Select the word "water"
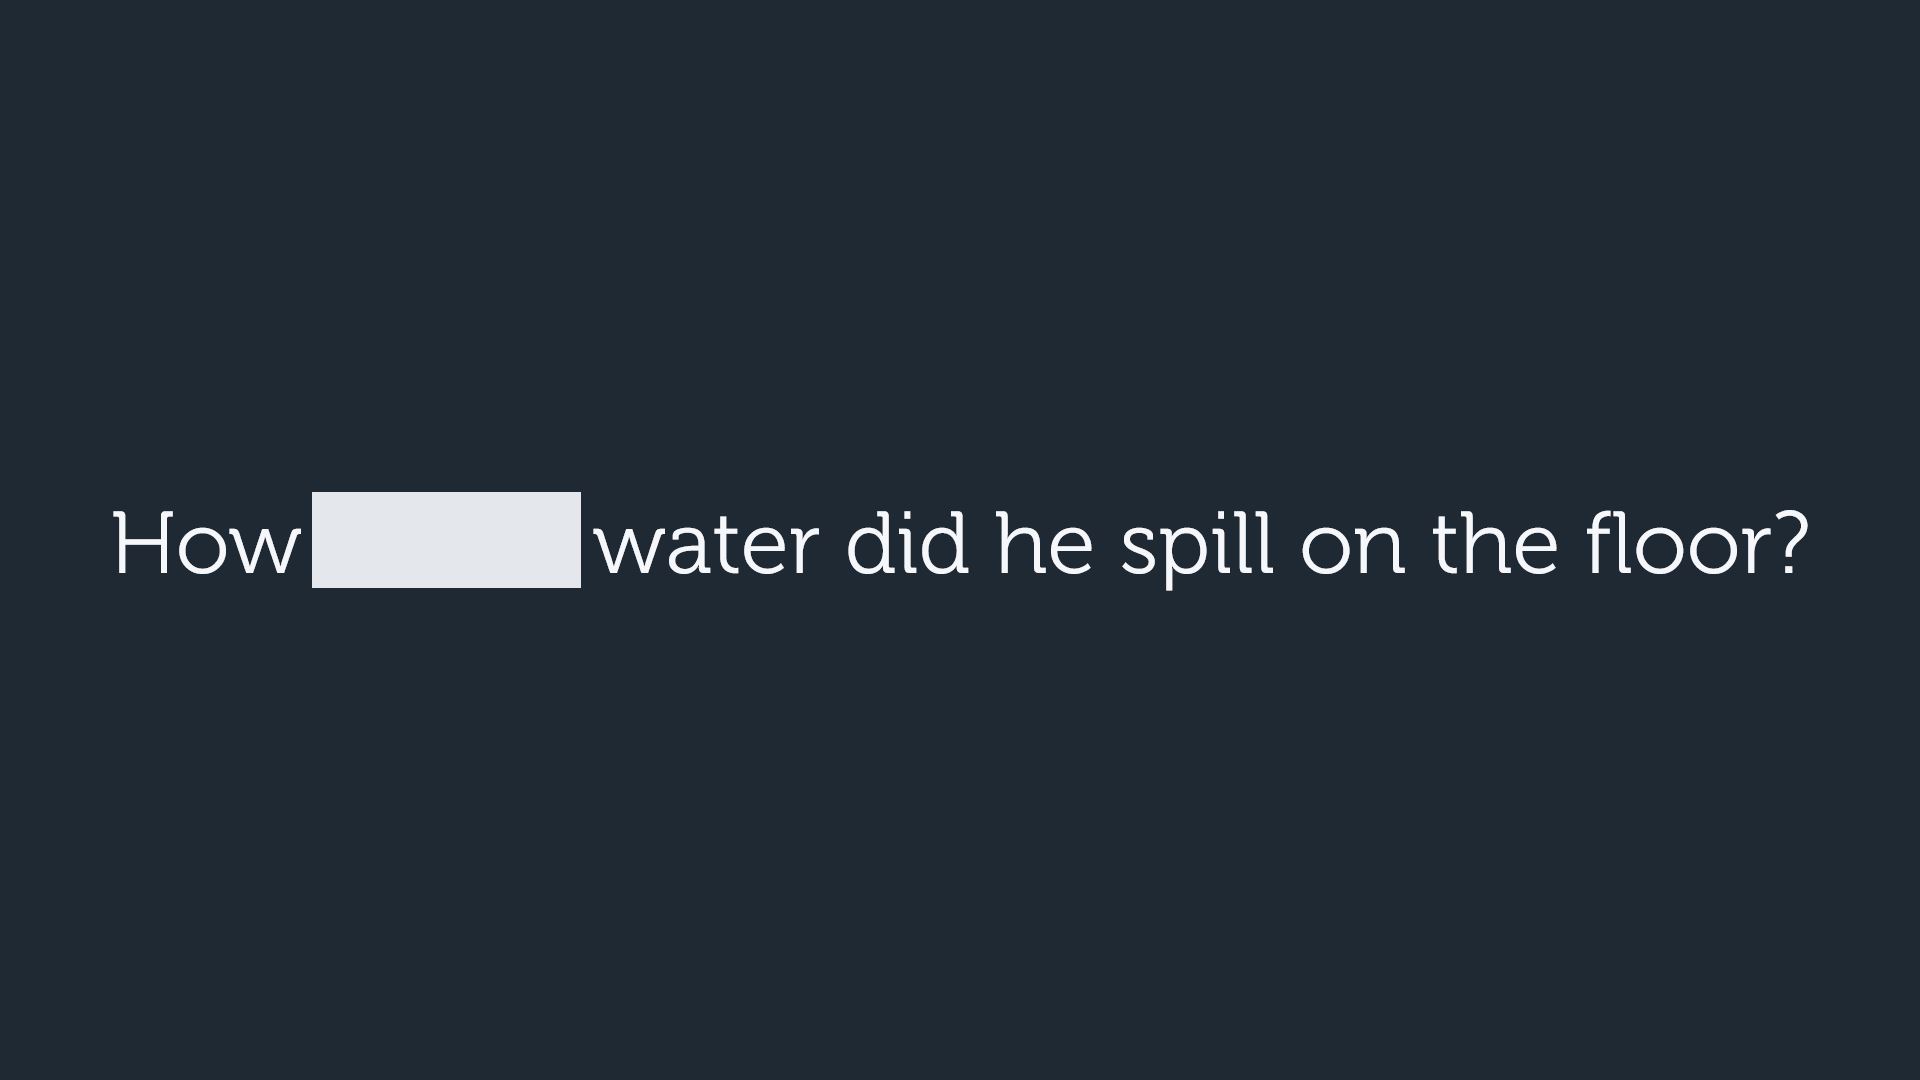The image size is (1920, 1080). click(707, 545)
